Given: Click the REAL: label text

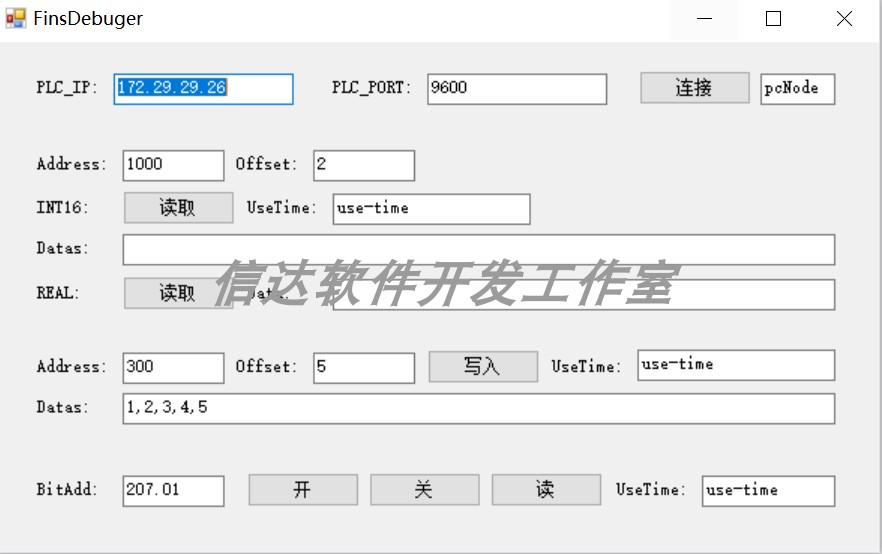Looking at the screenshot, I should coord(57,293).
